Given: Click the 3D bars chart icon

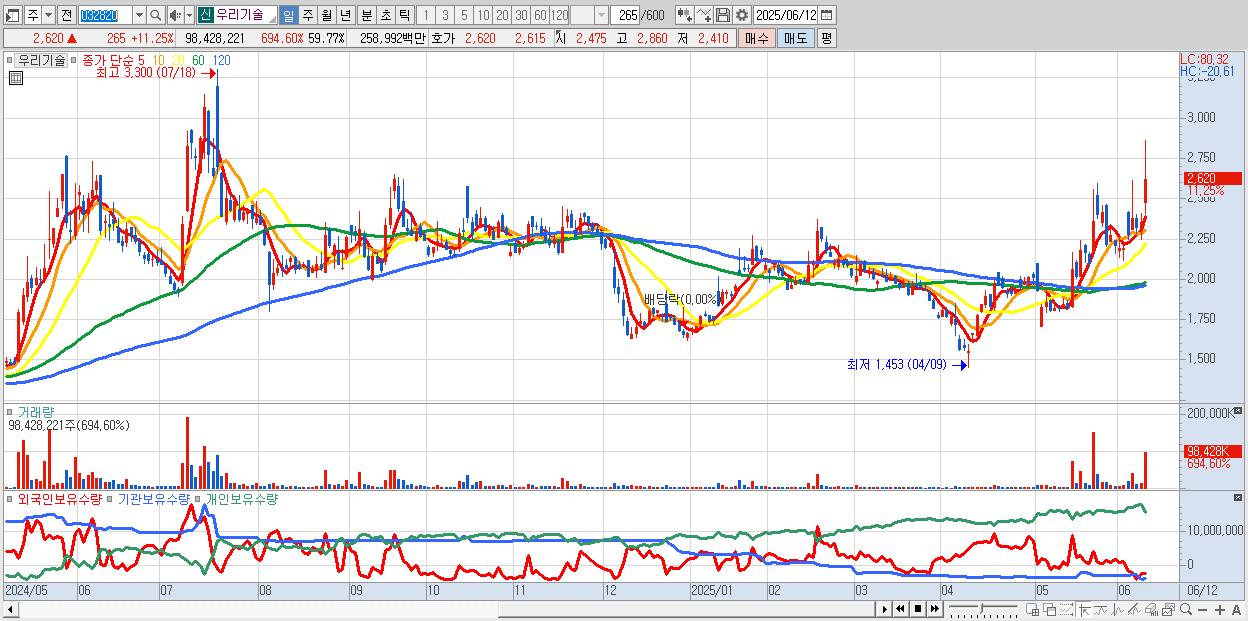Looking at the screenshot, I should tap(1151, 609).
